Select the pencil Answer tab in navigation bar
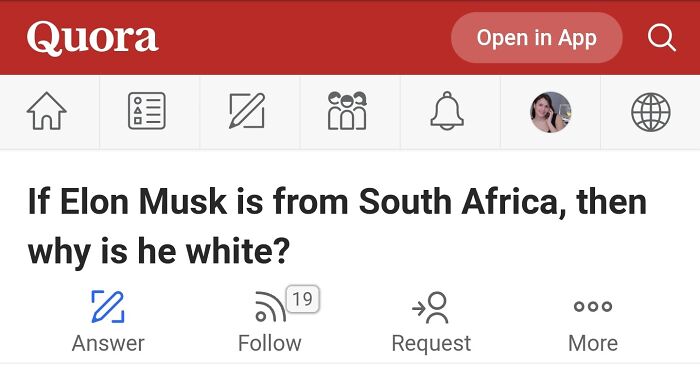 pos(247,111)
